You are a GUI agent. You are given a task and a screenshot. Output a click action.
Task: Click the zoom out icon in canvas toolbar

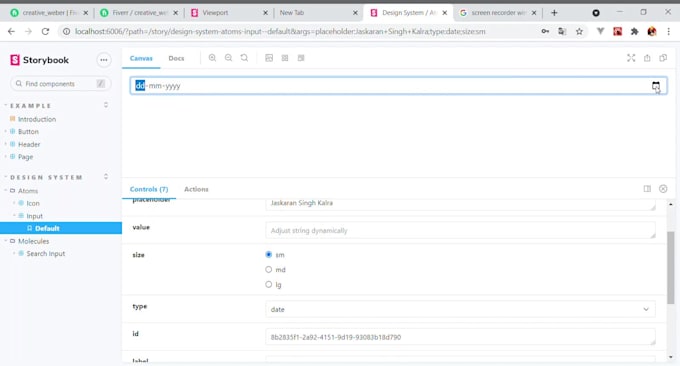pyautogui.click(x=228, y=58)
